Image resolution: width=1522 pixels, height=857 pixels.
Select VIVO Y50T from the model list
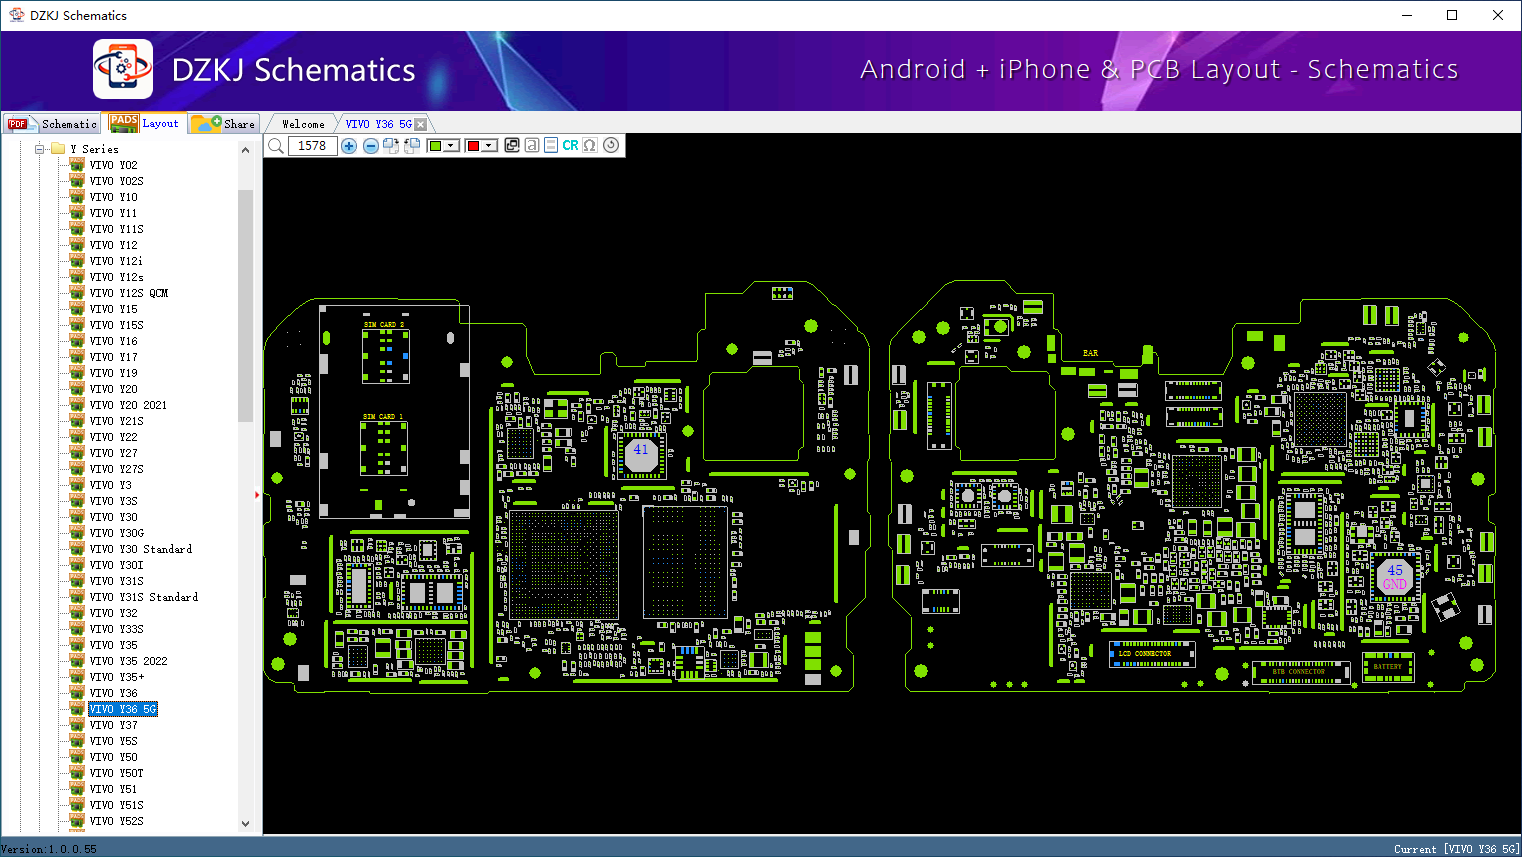point(116,773)
